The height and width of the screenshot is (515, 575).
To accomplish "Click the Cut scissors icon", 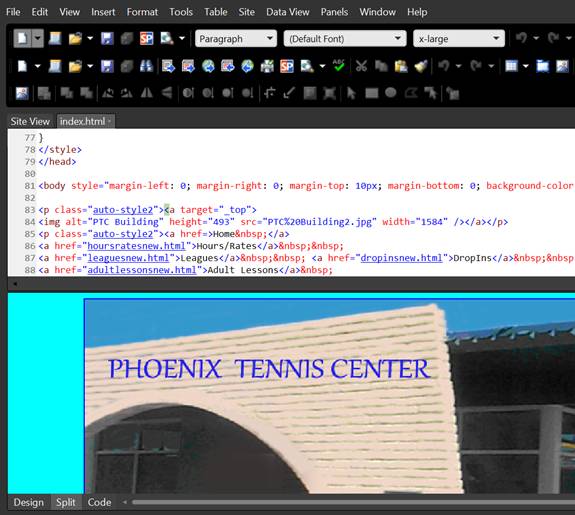I will pos(361,66).
